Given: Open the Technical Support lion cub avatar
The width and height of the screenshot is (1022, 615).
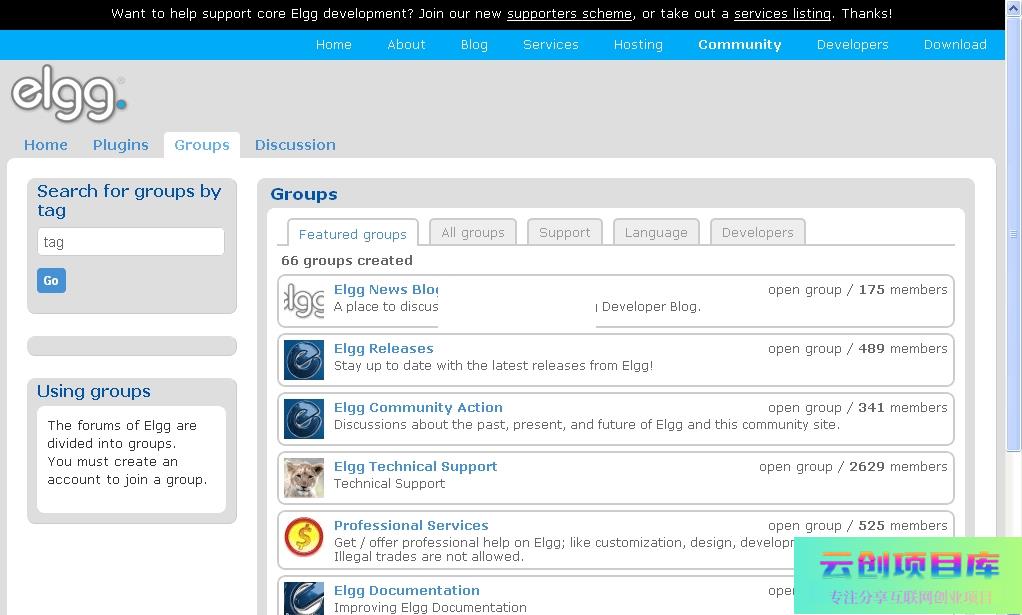Looking at the screenshot, I should tap(304, 478).
